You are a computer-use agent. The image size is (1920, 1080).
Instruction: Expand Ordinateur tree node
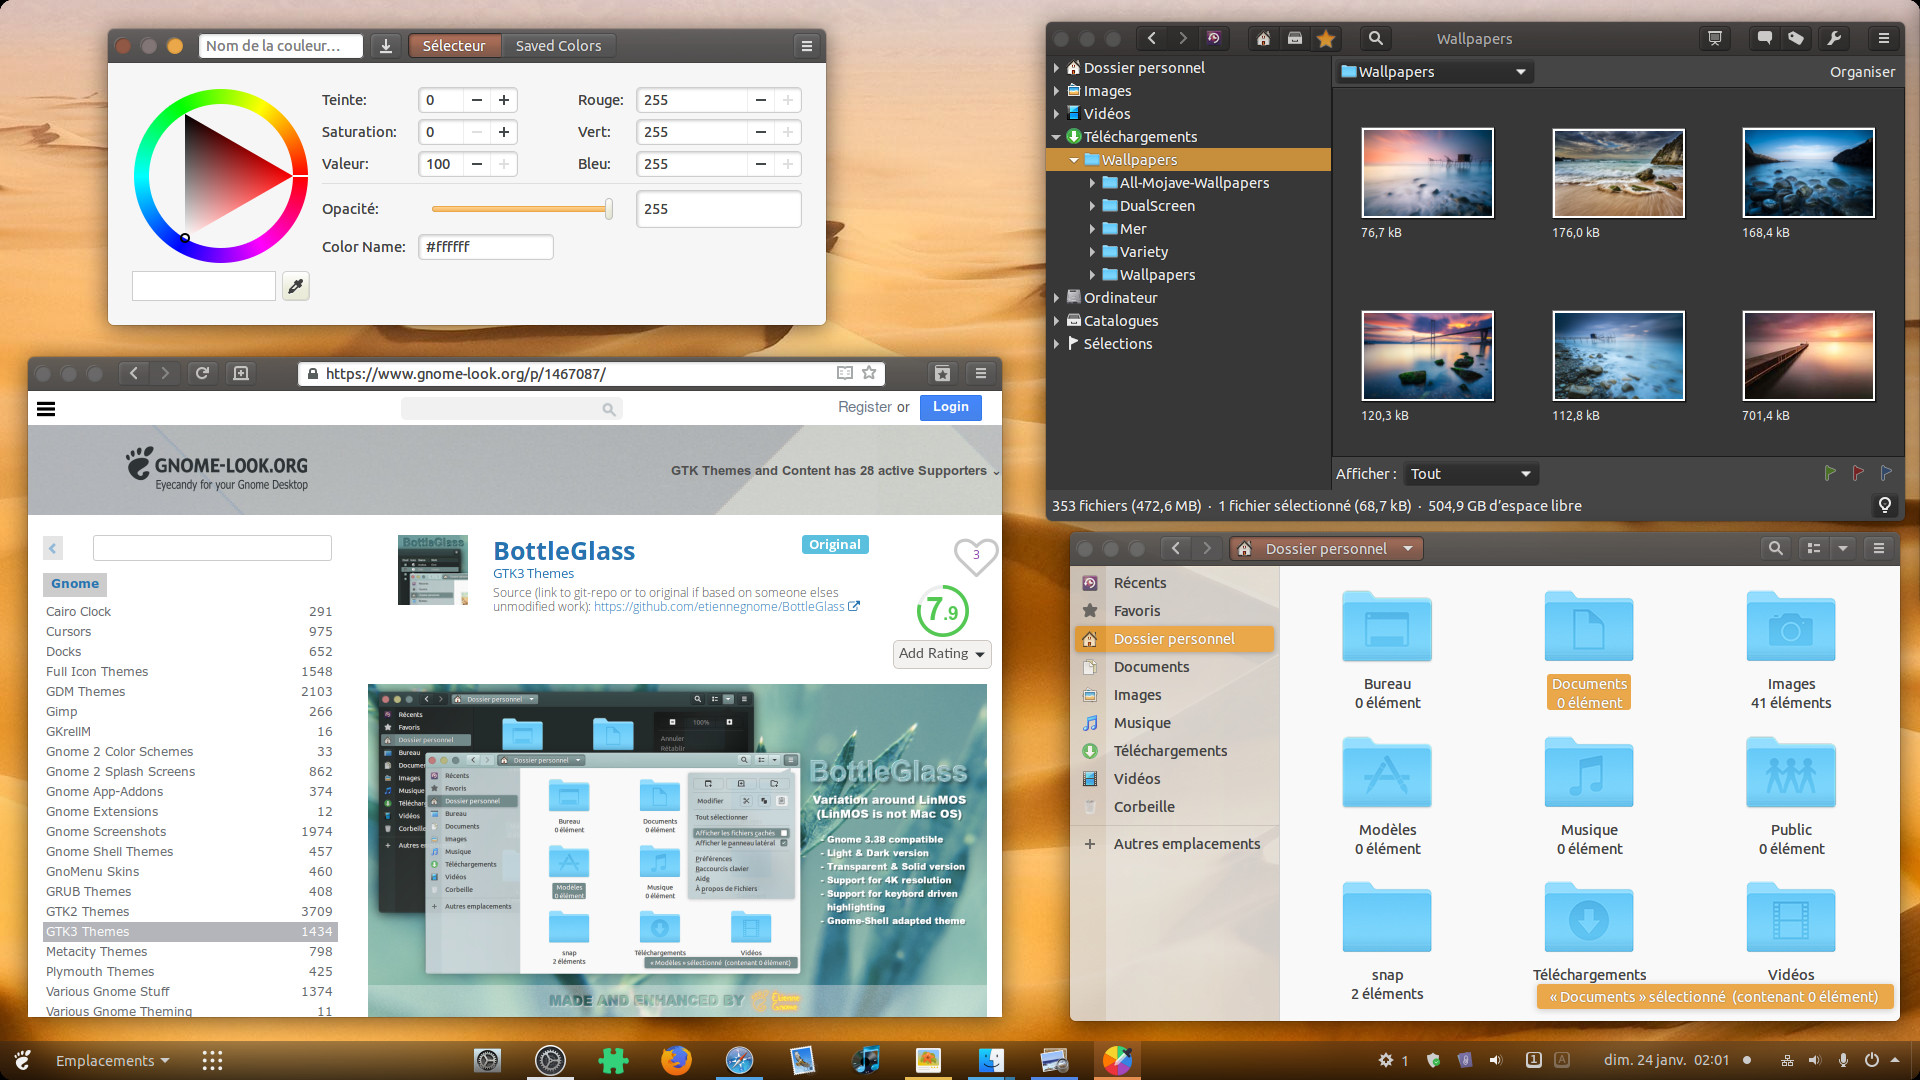[x=1057, y=298]
